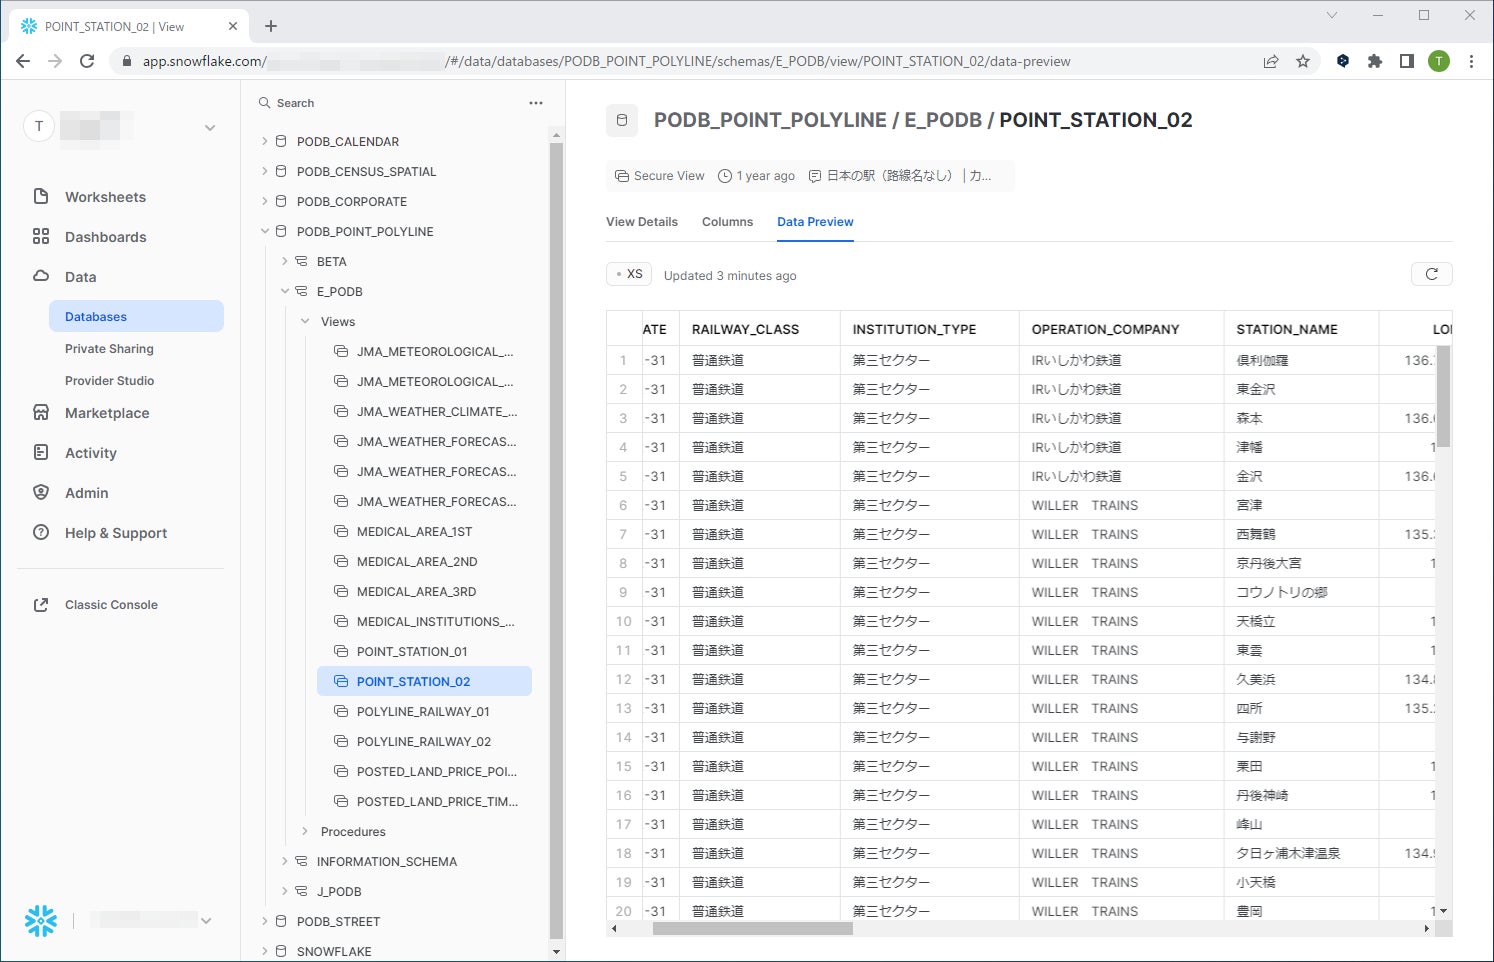Open the POLYLINE_RAILWAY_01 view
This screenshot has width=1494, height=962.
tap(424, 711)
